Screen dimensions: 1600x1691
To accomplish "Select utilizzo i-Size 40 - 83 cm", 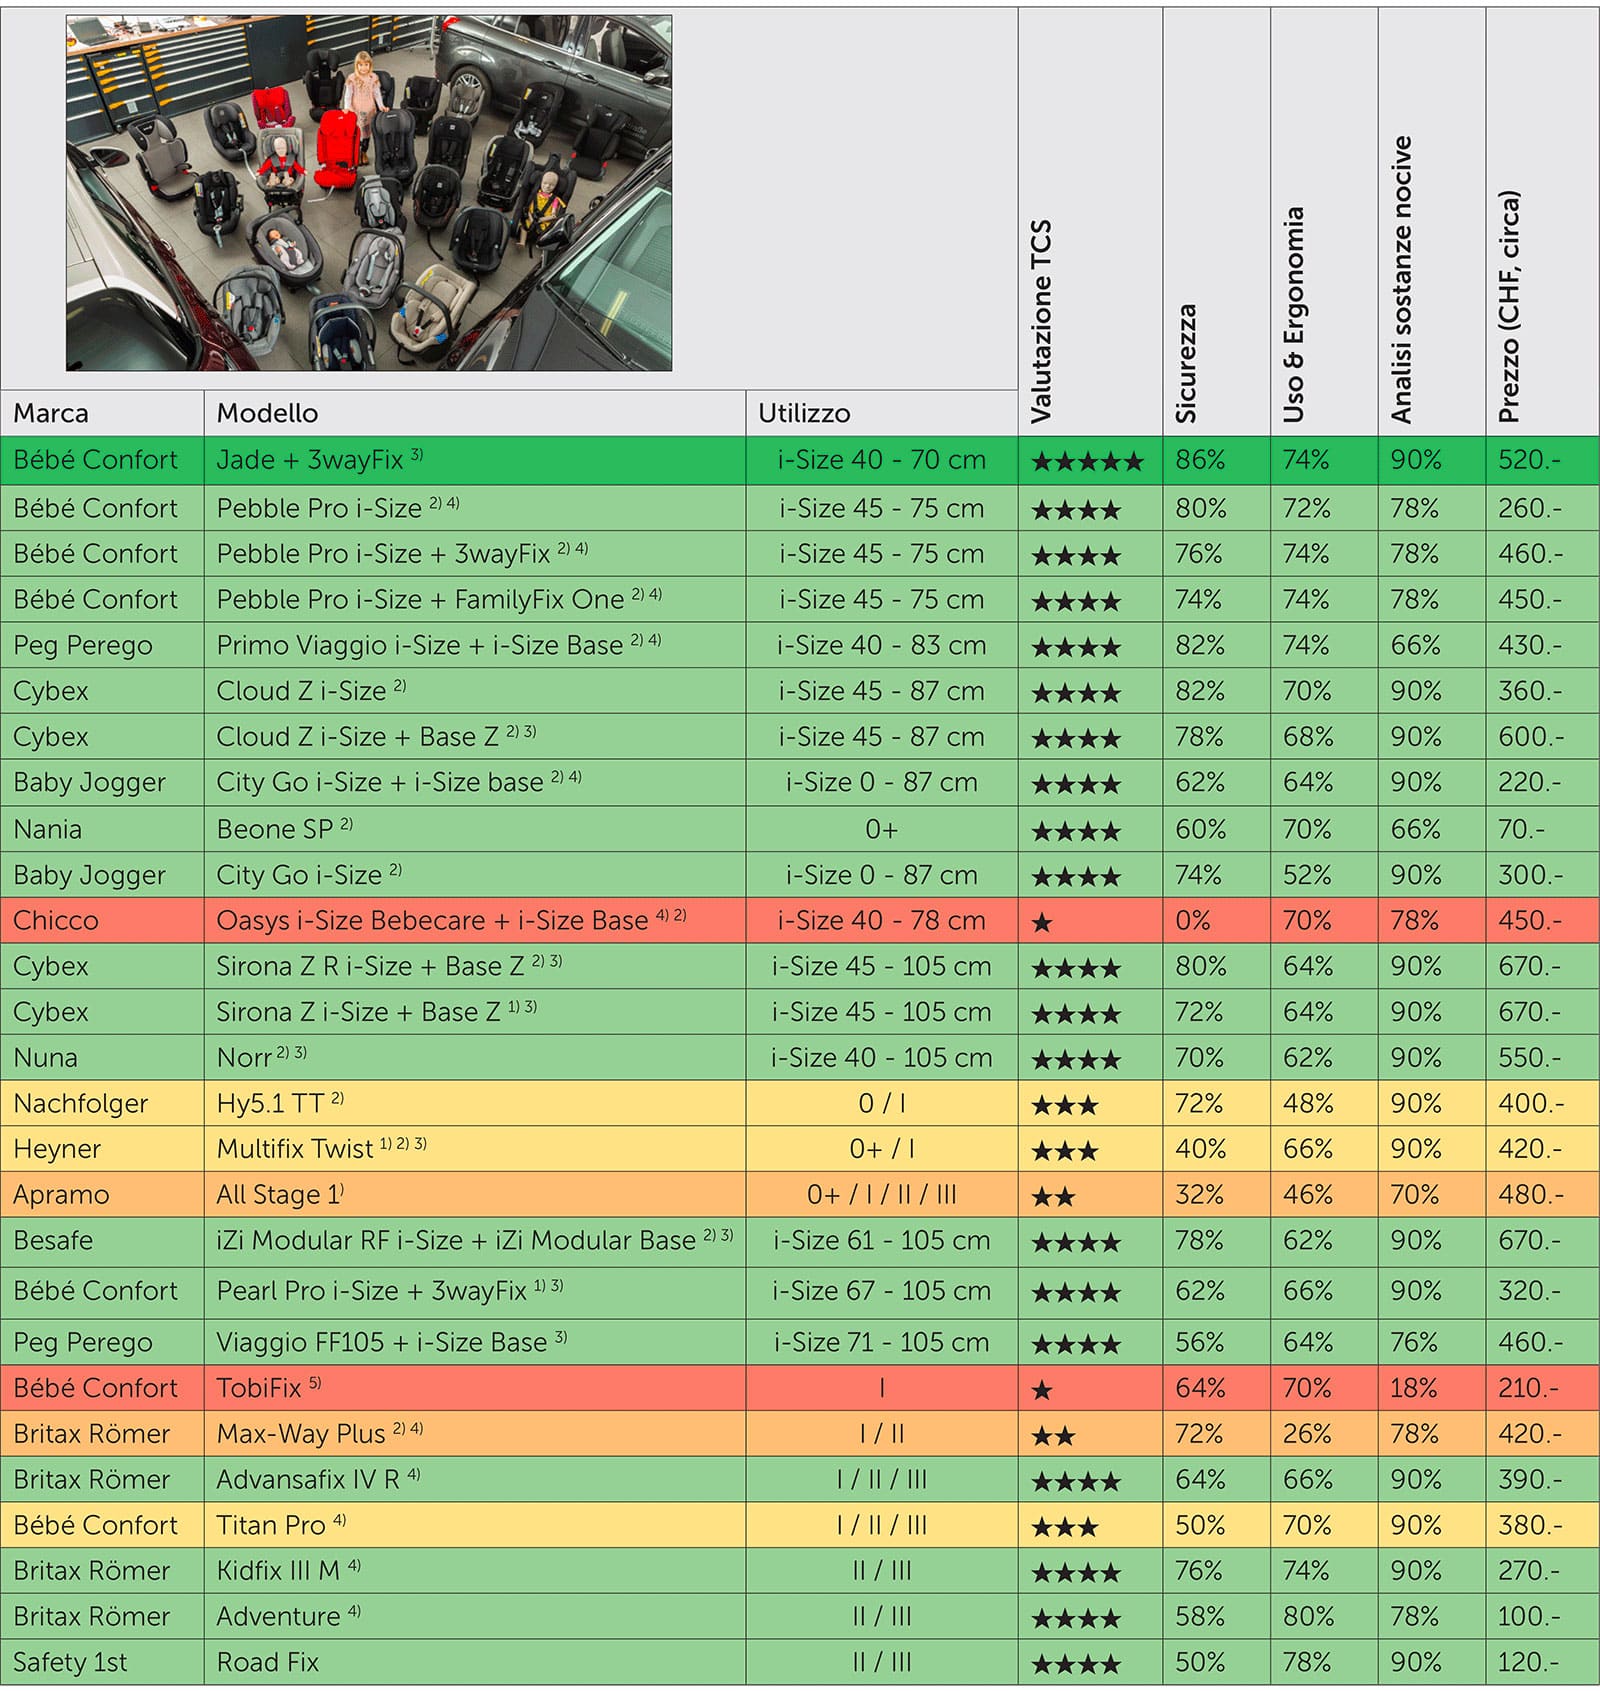I will tap(881, 645).
